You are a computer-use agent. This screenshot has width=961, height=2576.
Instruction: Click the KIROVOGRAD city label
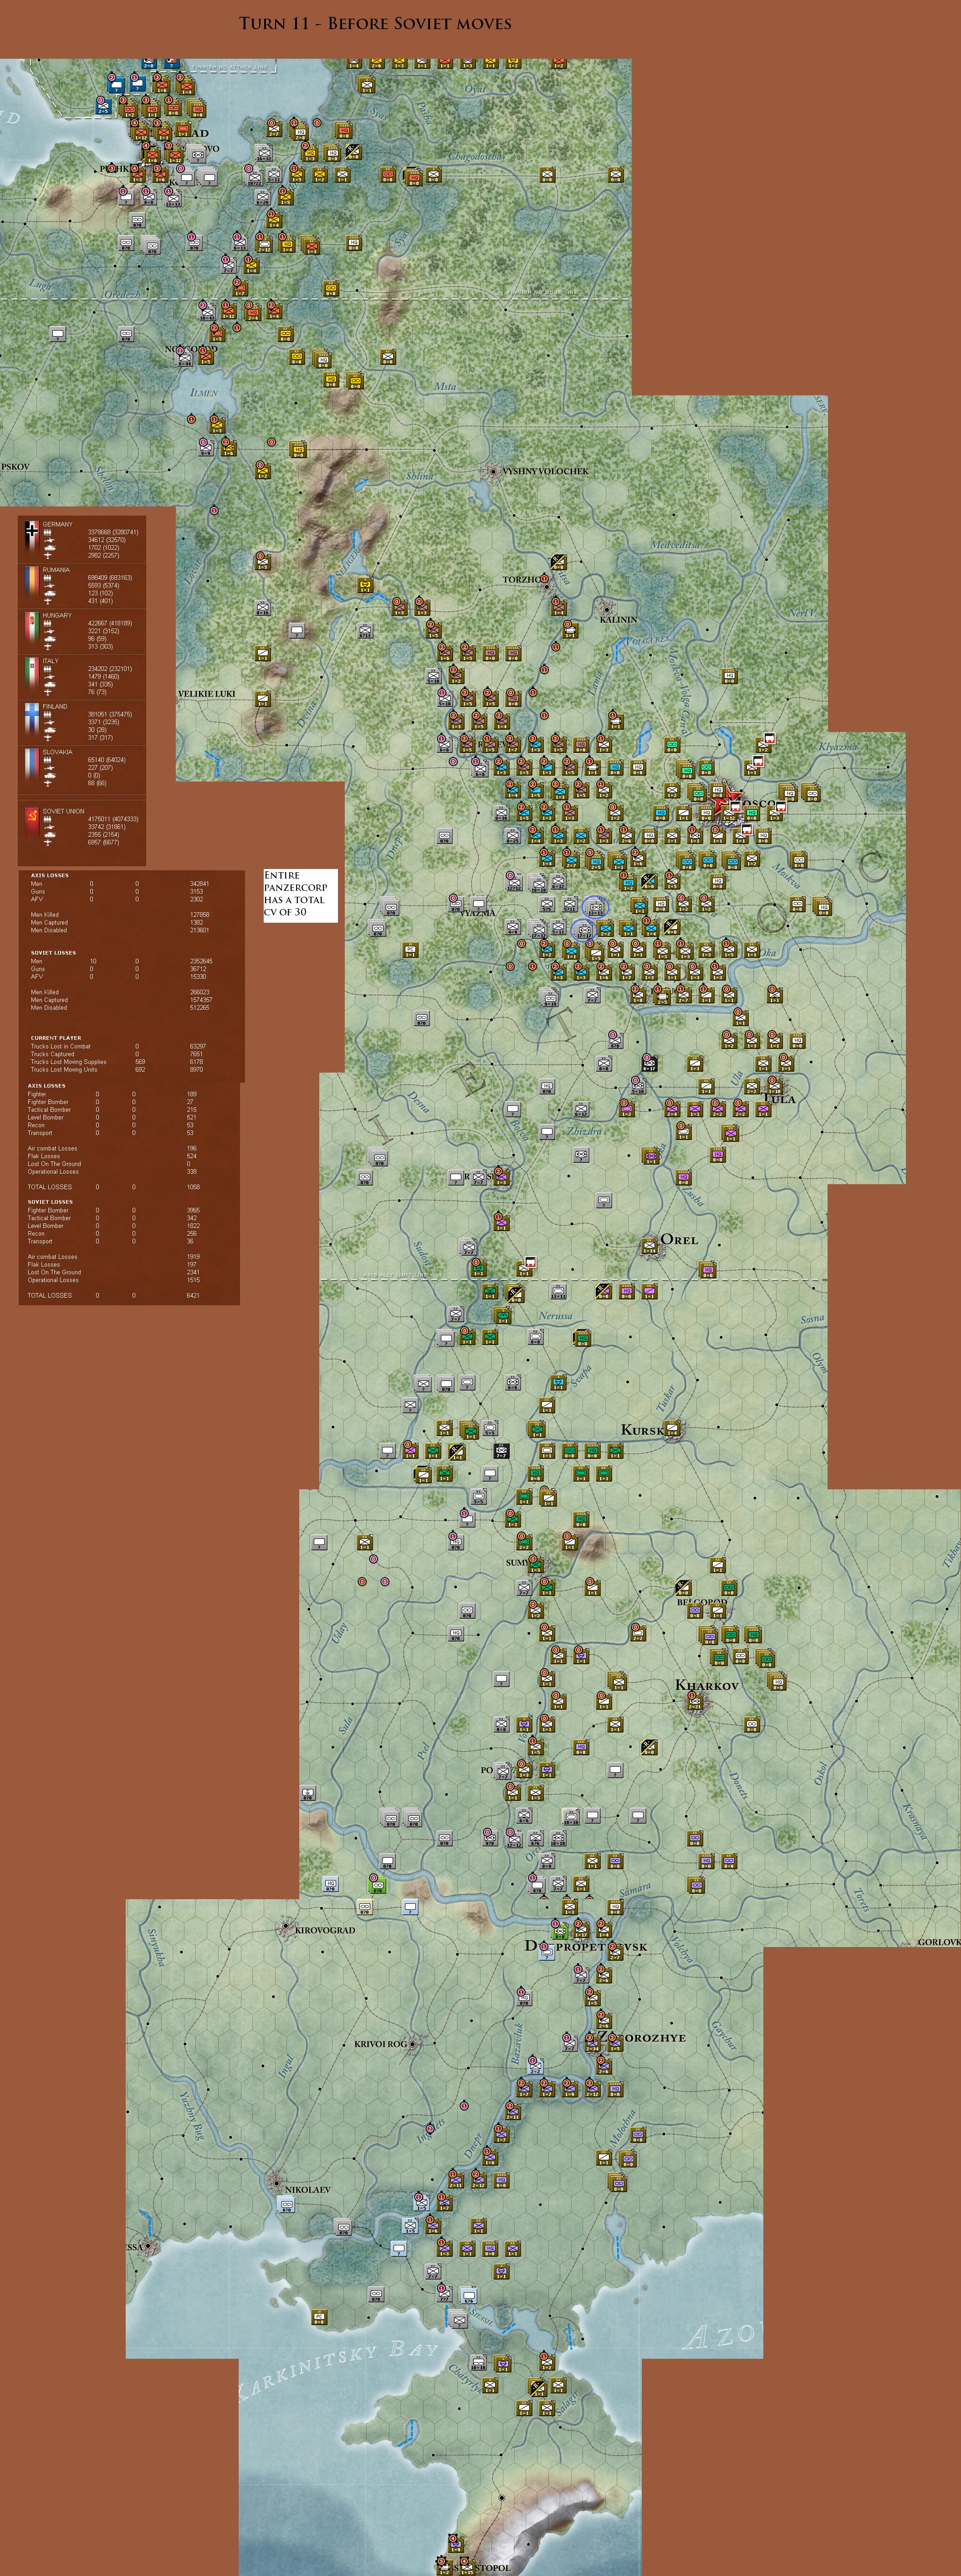coord(325,1930)
